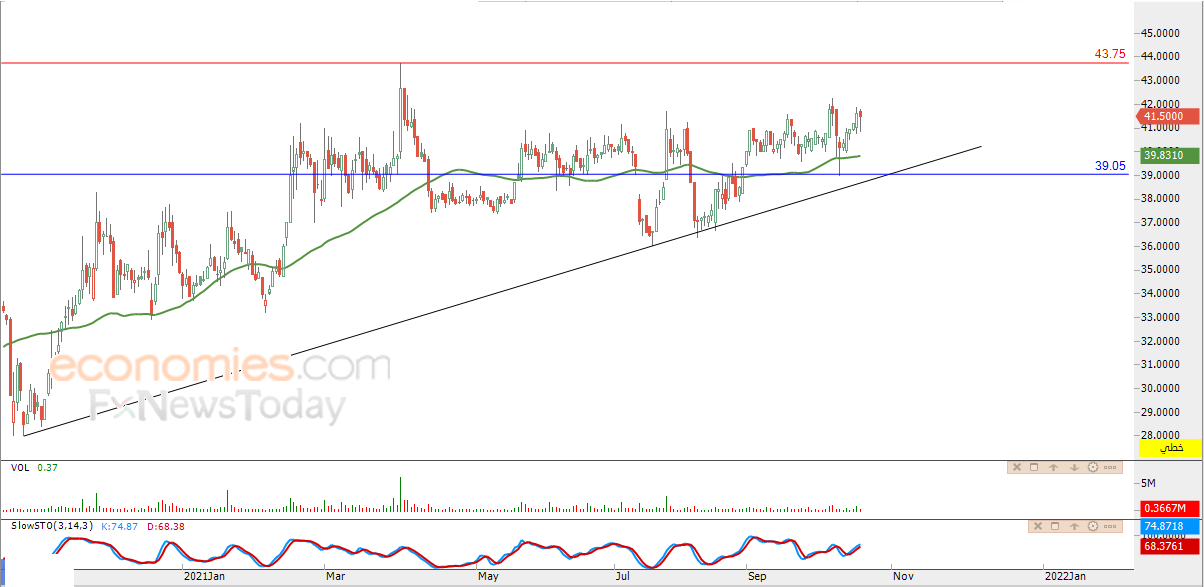This screenshot has height=587, width=1204.
Task: Open more options for VOL panel
Action: (1110, 467)
